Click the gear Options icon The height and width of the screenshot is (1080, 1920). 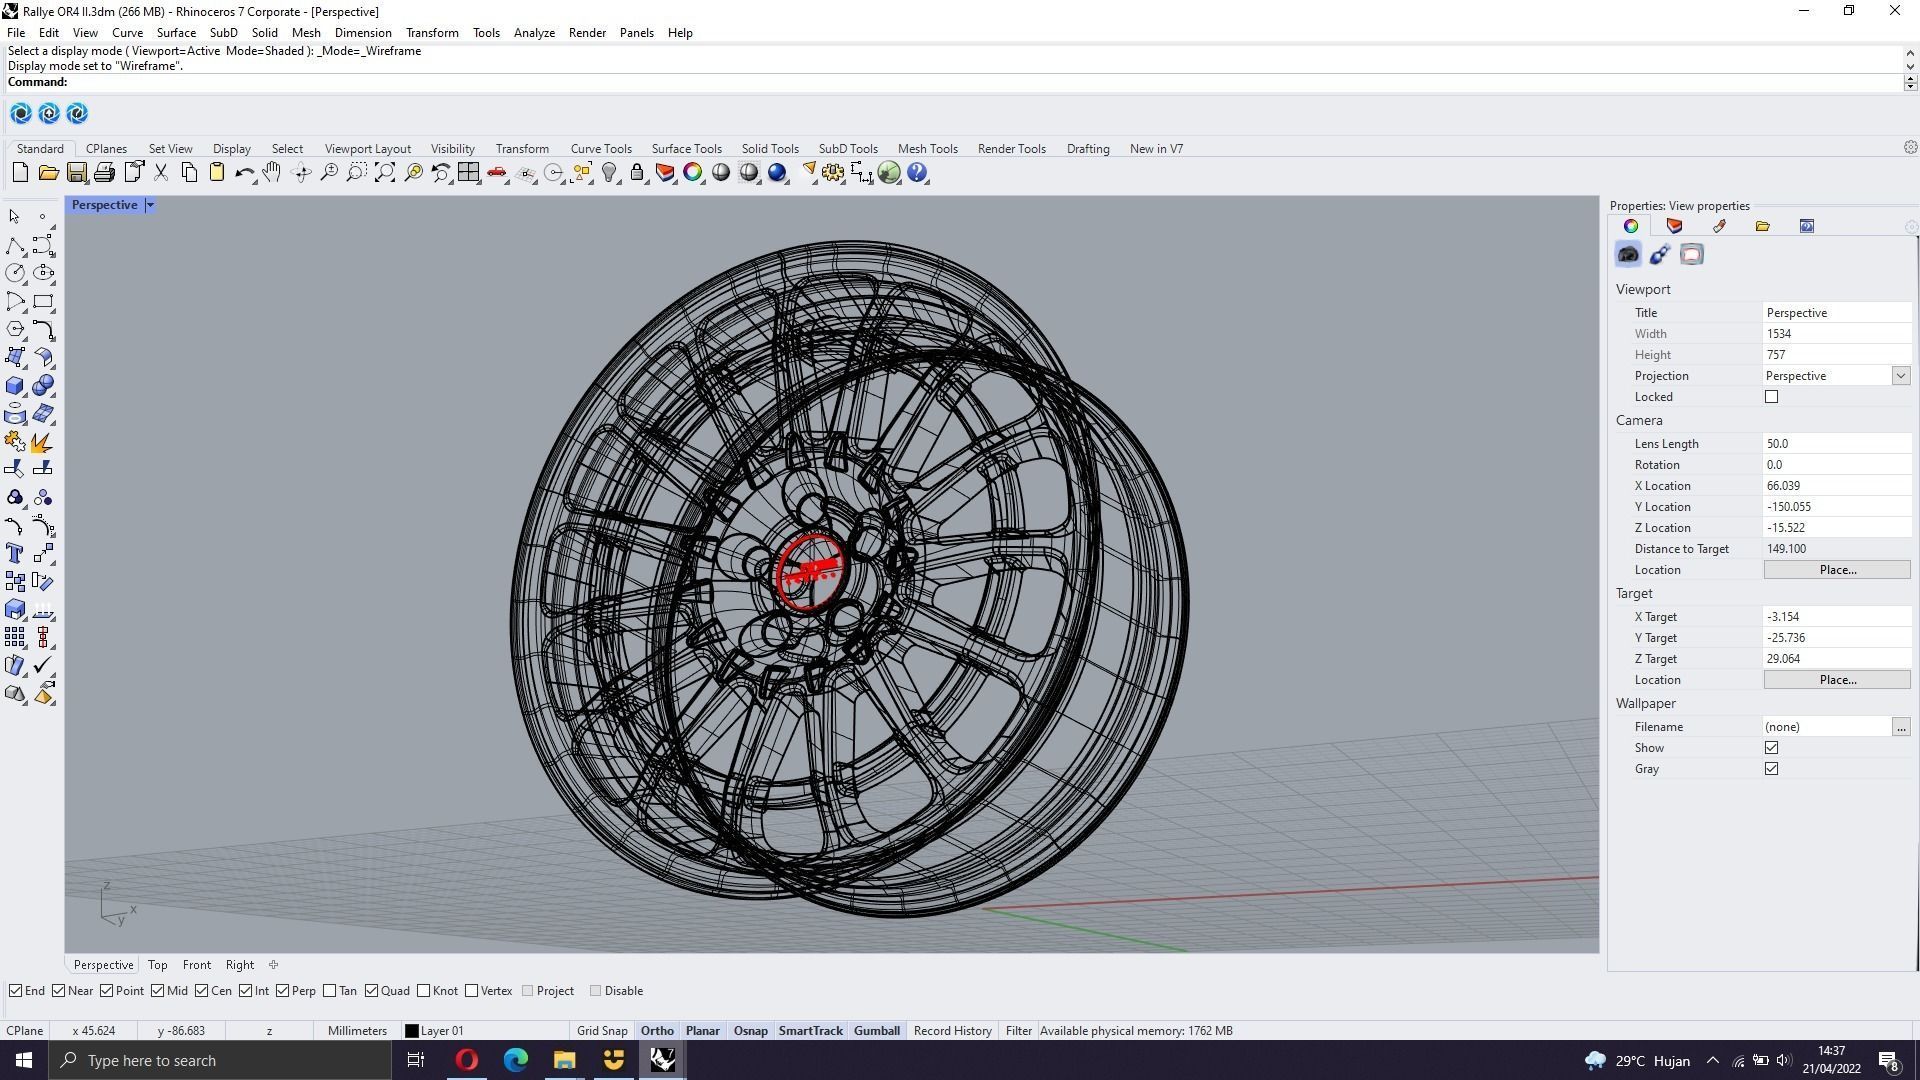coord(832,173)
